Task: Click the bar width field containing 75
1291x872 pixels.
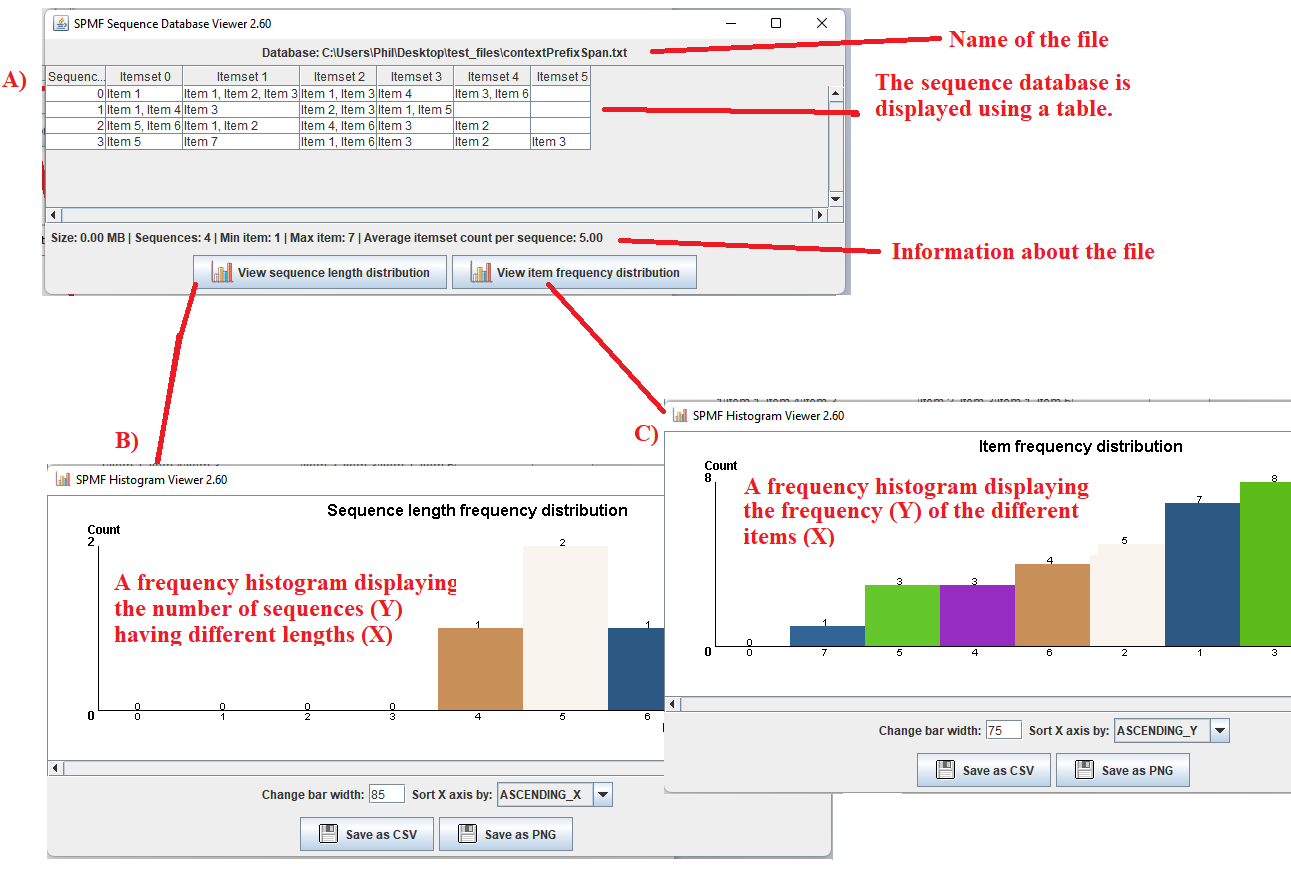Action: (x=1003, y=731)
